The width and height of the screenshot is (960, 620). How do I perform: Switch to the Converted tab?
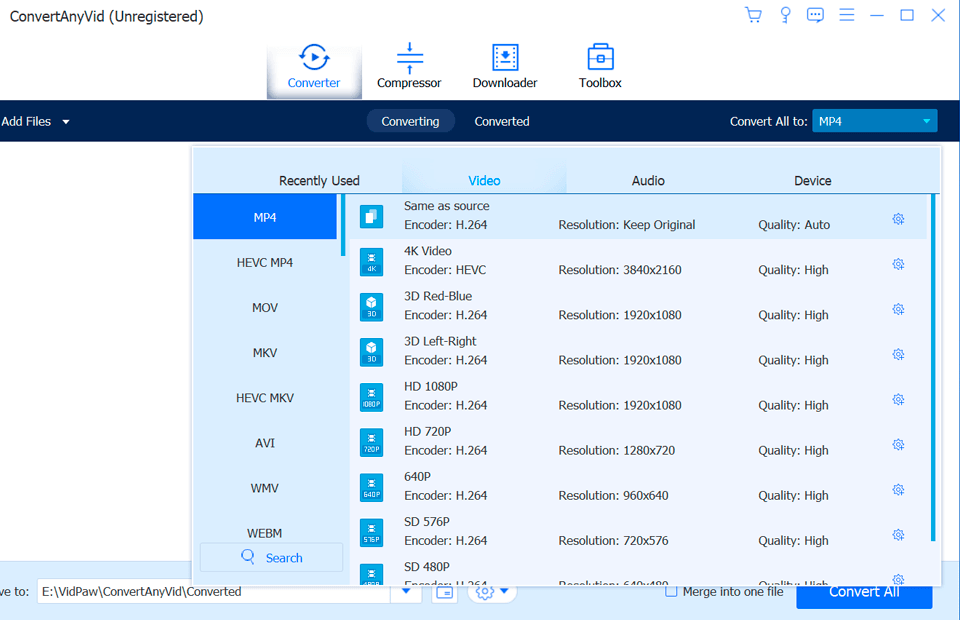click(501, 120)
